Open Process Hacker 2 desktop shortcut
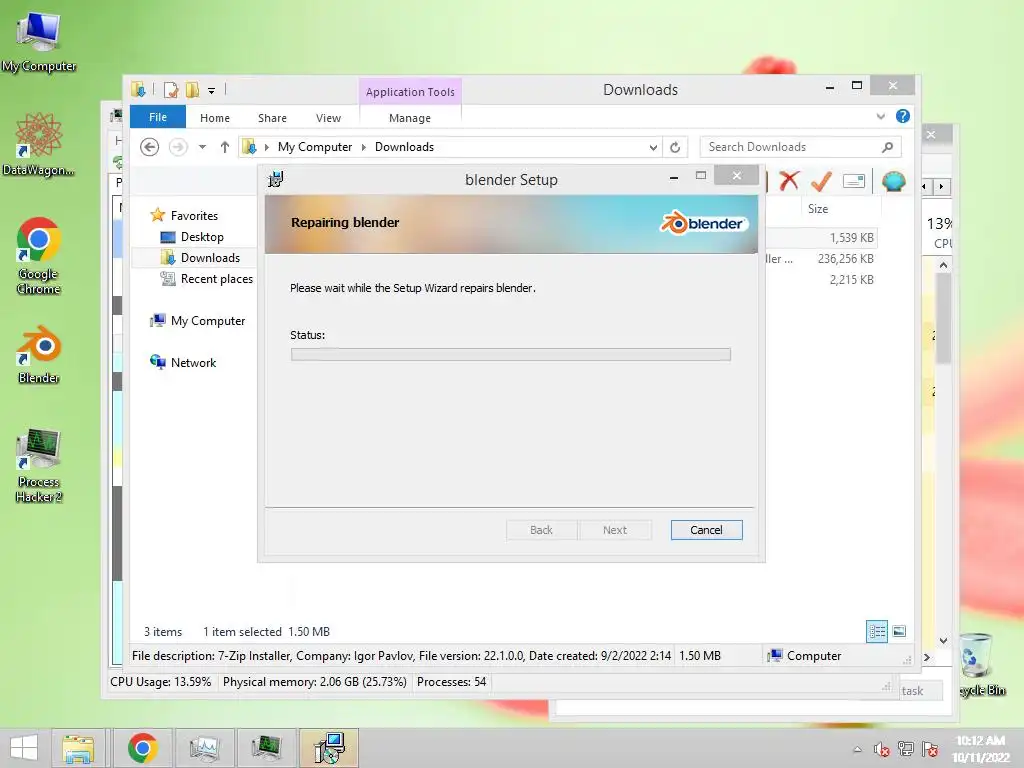The image size is (1024, 768). [39, 466]
